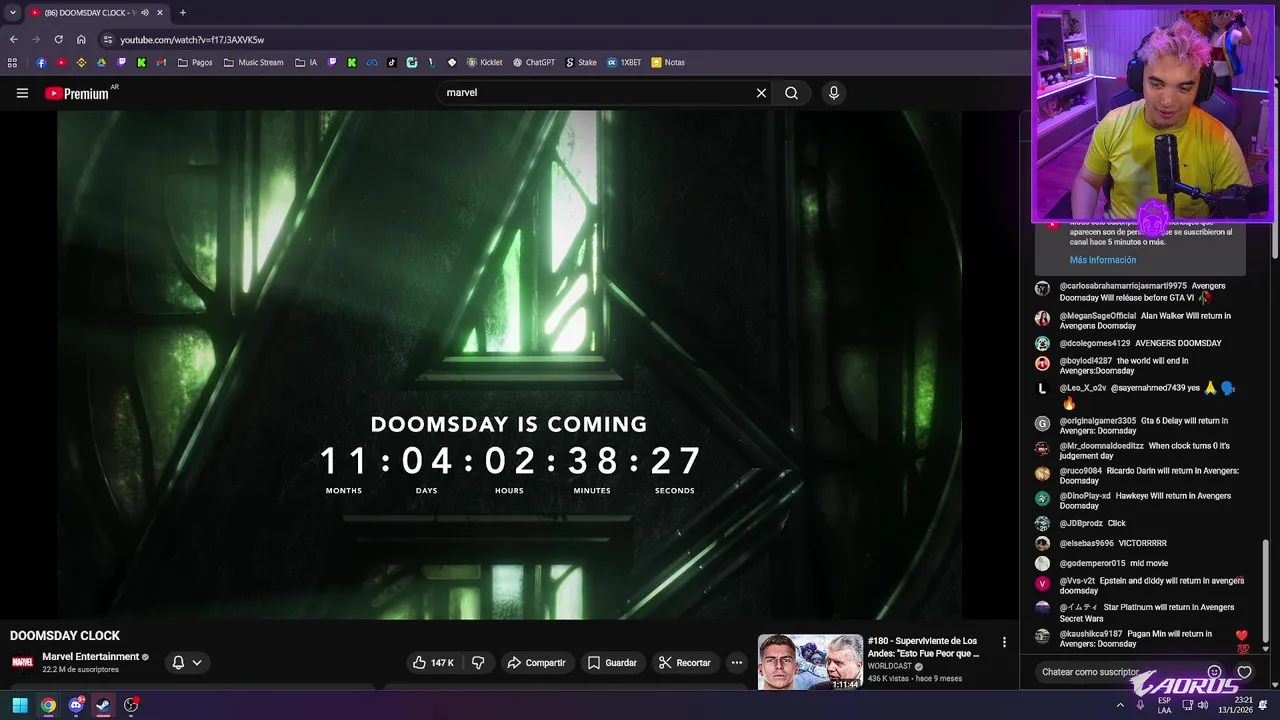1280x720 pixels.
Task: View site information icon in address bar
Action: tap(108, 39)
